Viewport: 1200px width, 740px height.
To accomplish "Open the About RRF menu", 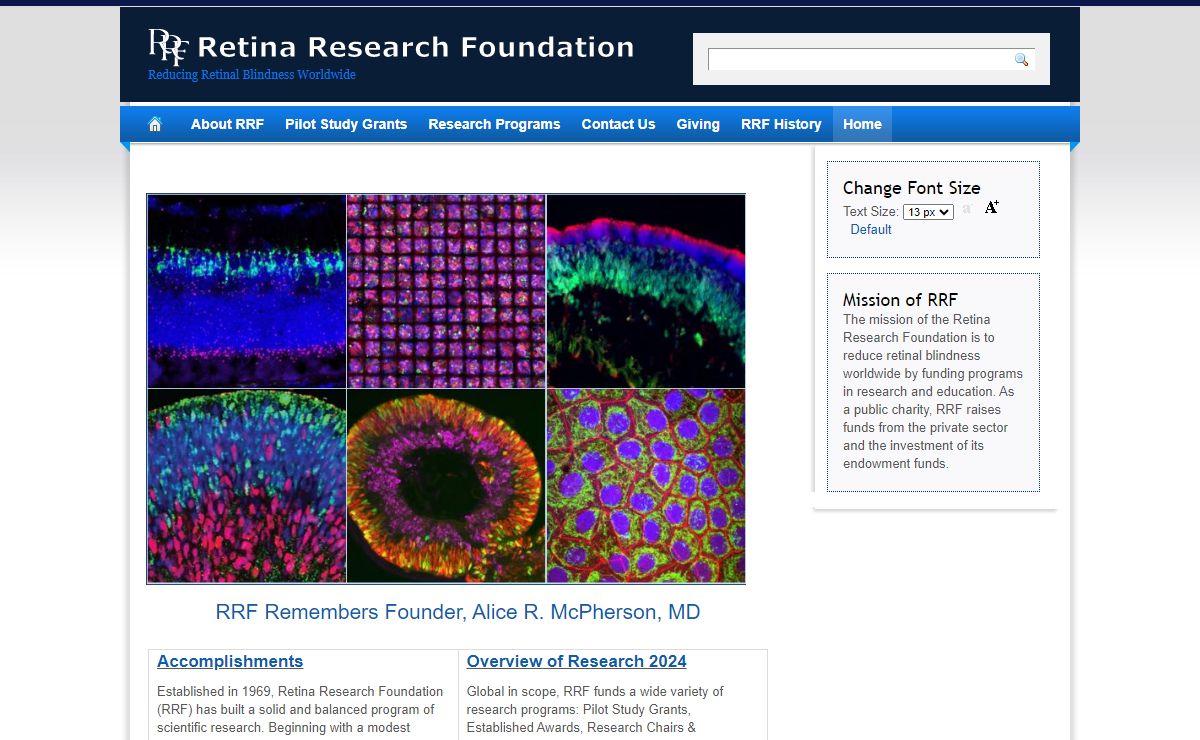I will [227, 125].
